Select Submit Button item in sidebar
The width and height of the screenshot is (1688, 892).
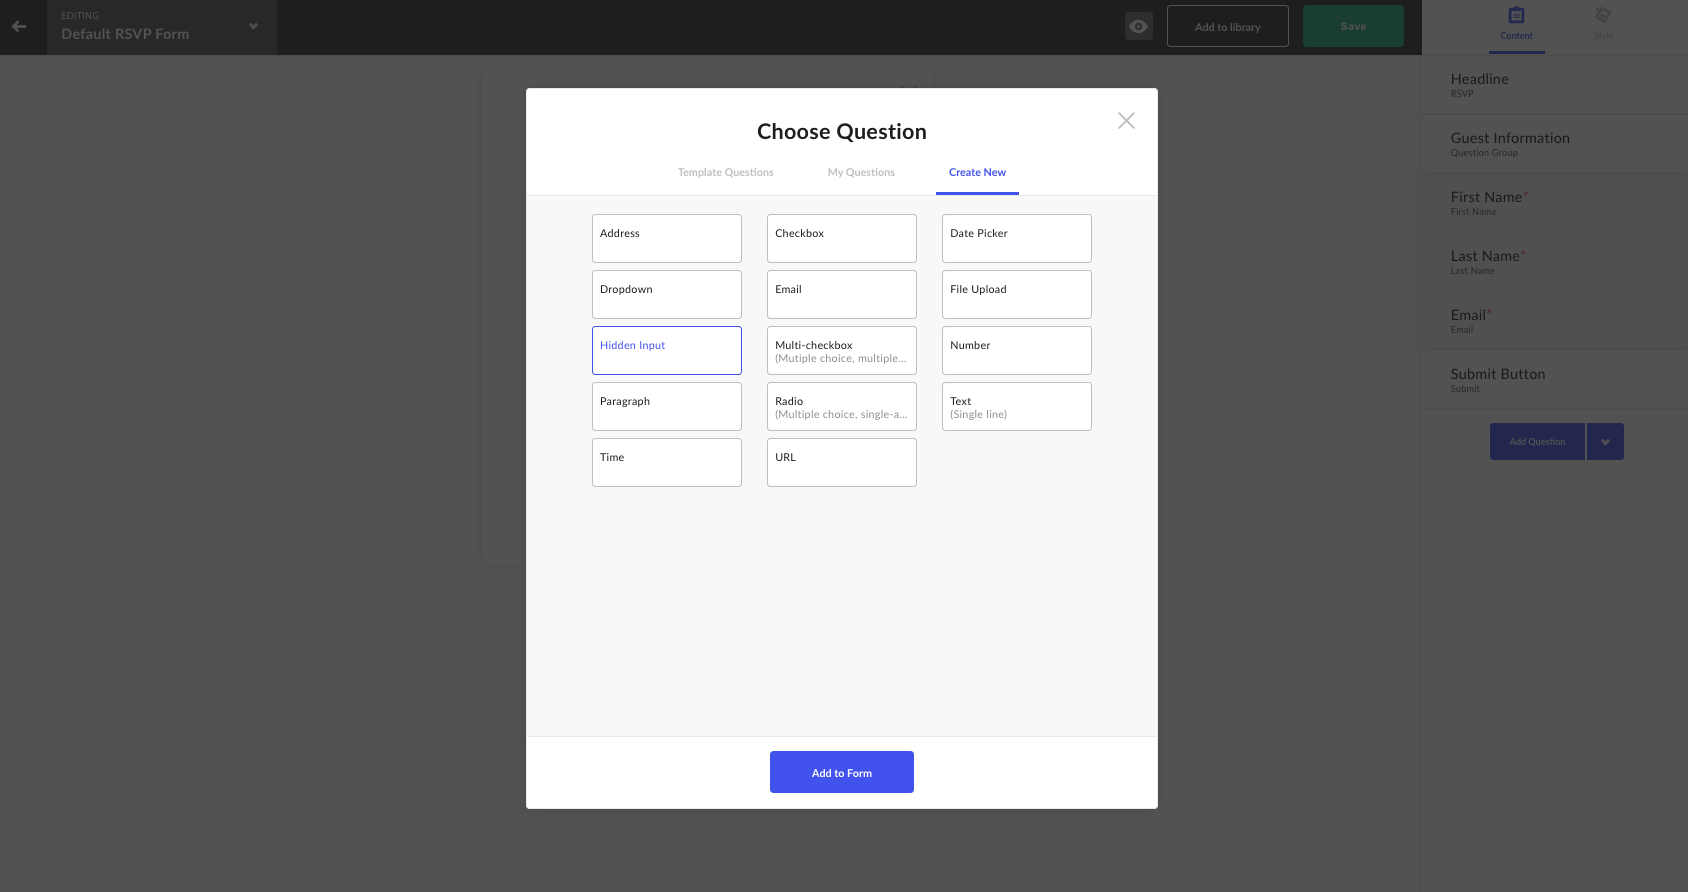point(1555,380)
